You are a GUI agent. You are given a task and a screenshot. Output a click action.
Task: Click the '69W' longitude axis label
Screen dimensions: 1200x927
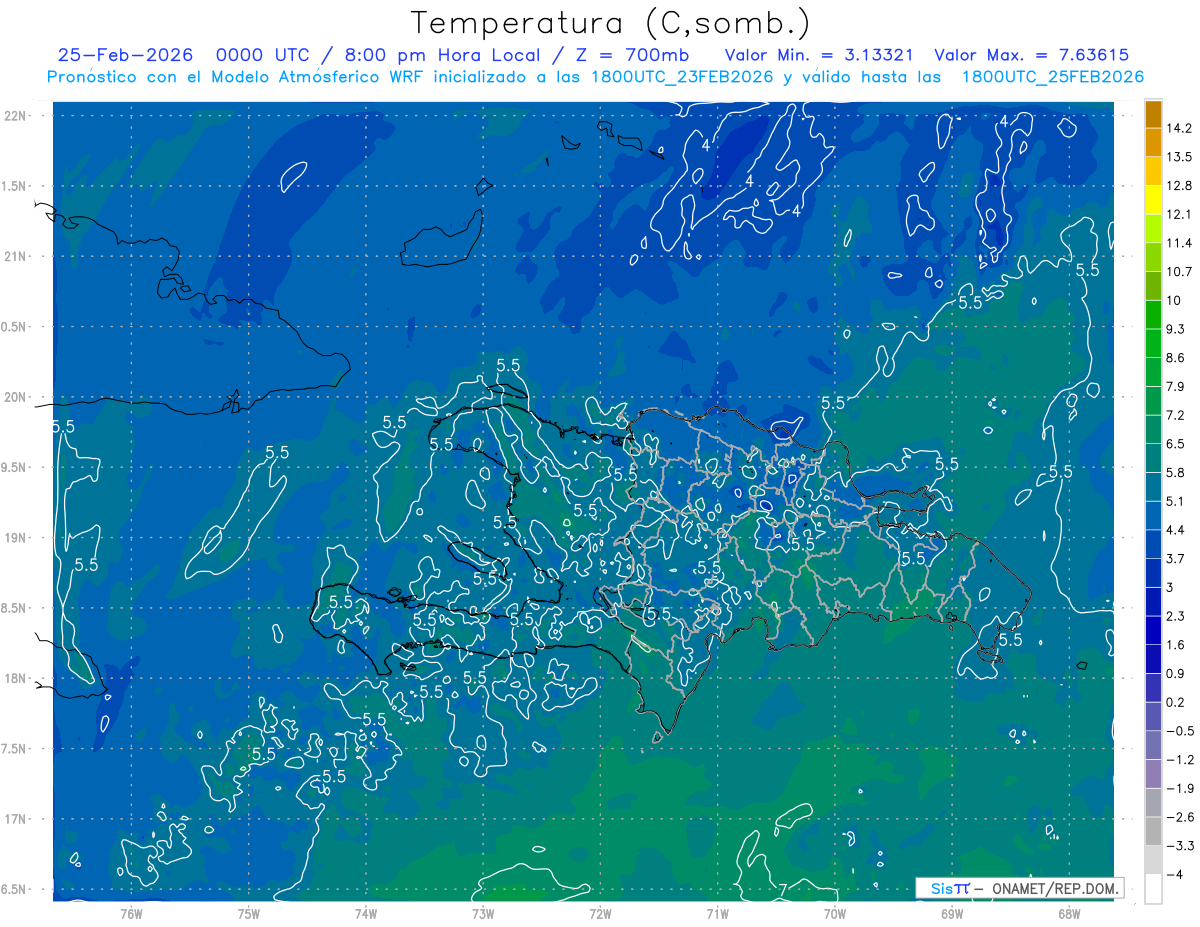(952, 914)
